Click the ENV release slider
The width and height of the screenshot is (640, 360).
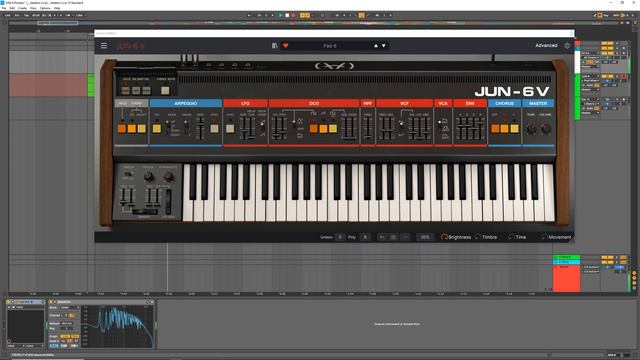pos(480,128)
